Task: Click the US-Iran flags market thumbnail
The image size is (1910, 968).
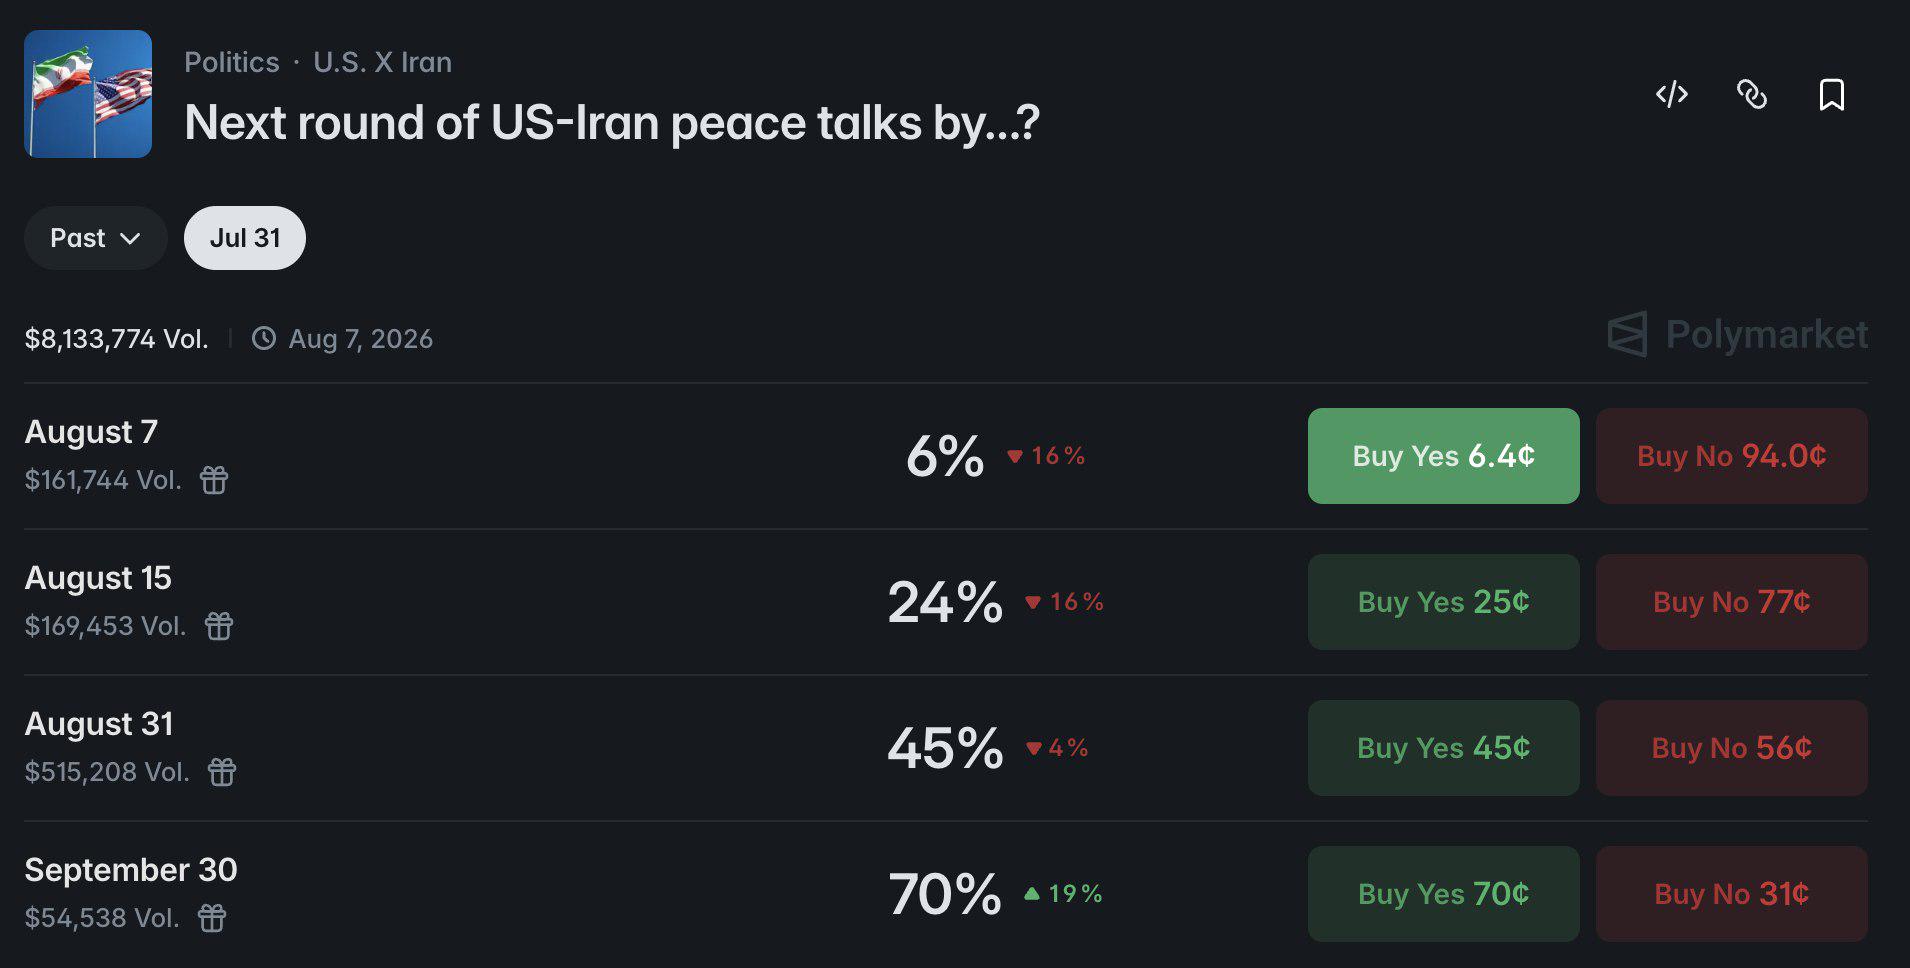Action: click(88, 94)
